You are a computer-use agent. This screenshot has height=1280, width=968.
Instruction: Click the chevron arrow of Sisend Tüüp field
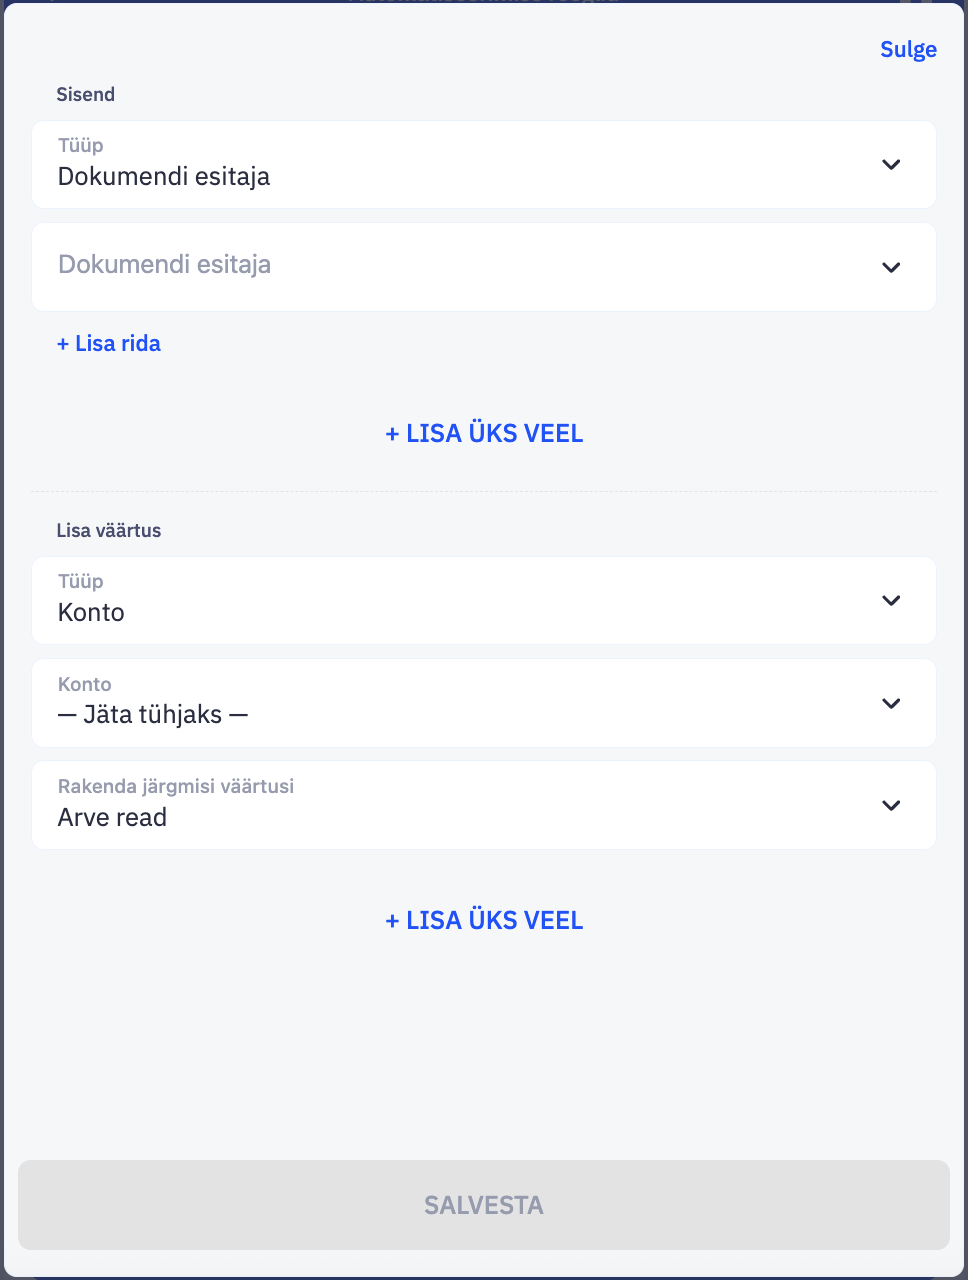(891, 165)
